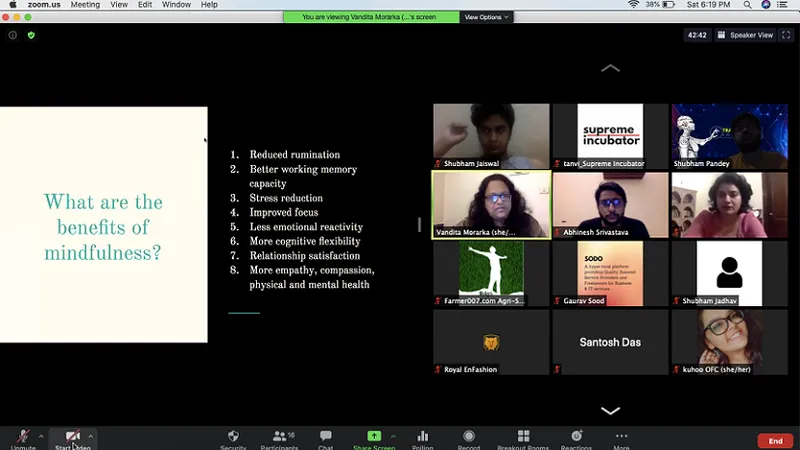Enter full screen with the corner icon
This screenshot has width=800, height=450.
click(x=786, y=35)
